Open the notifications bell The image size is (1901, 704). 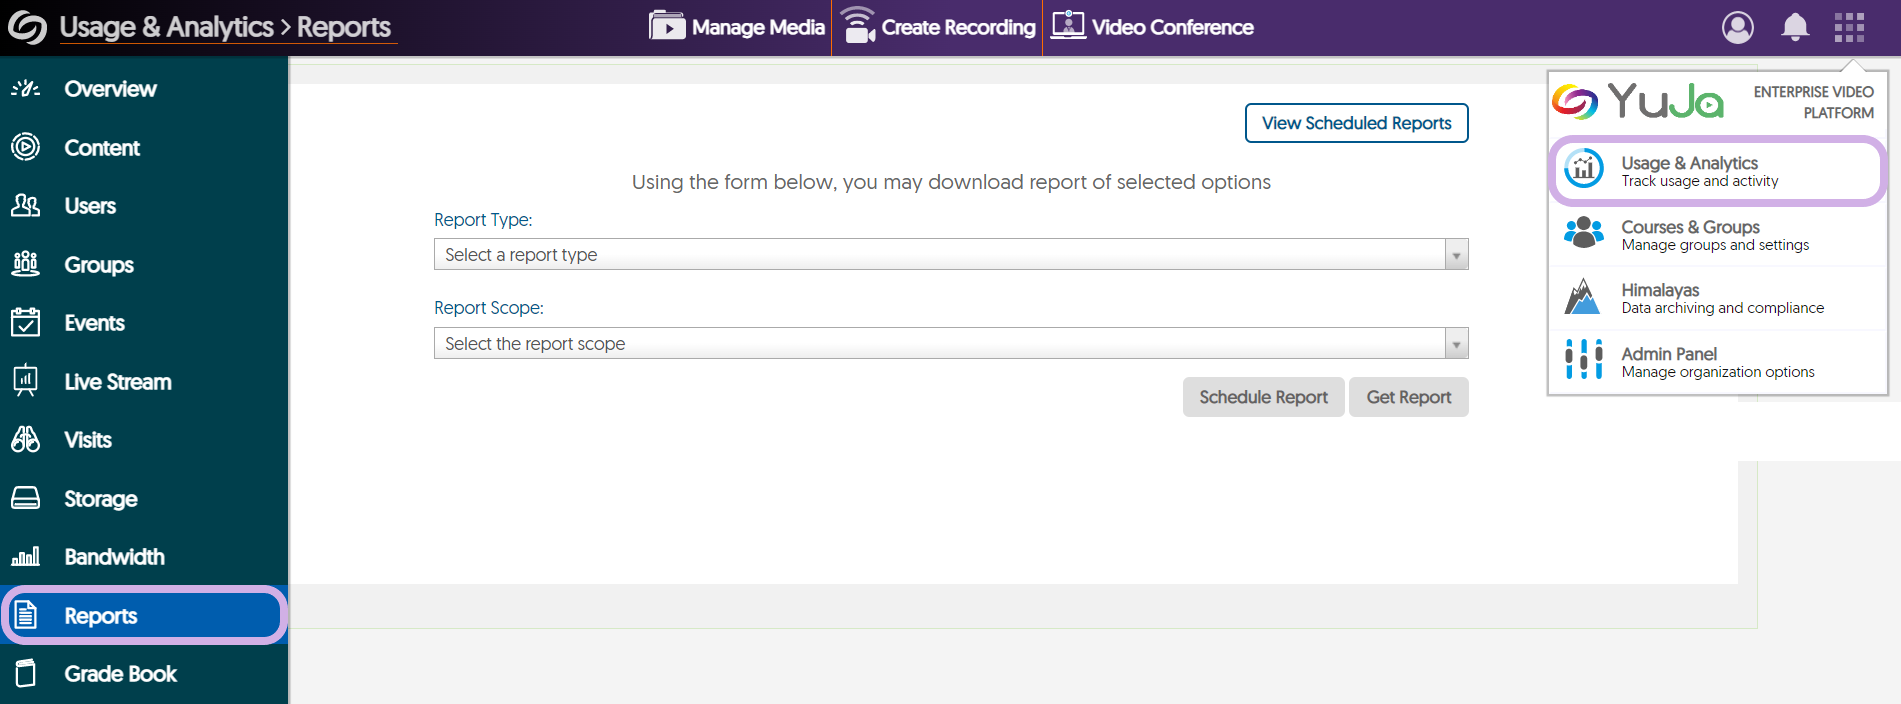1795,27
